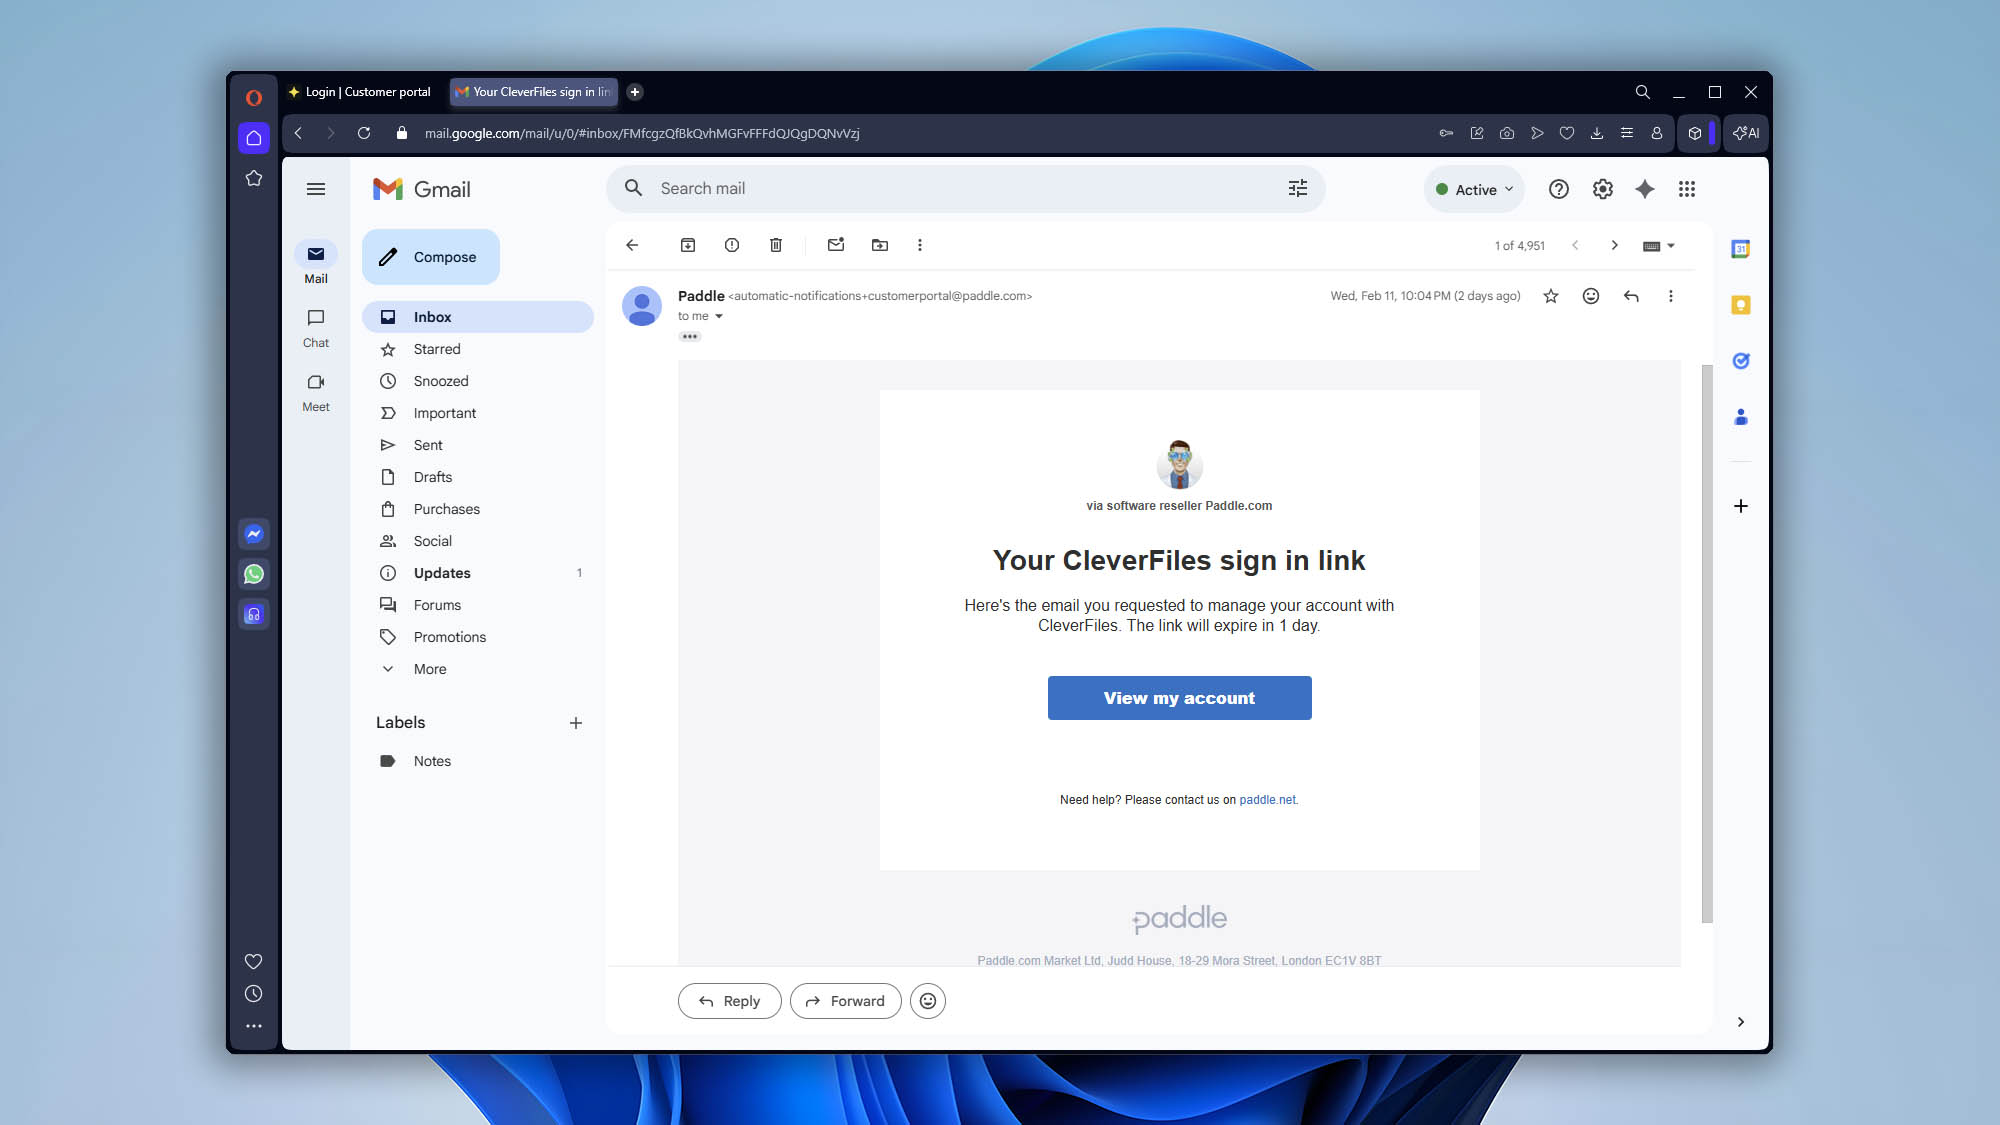
Task: Click inside the Search mail field
Action: [900, 188]
